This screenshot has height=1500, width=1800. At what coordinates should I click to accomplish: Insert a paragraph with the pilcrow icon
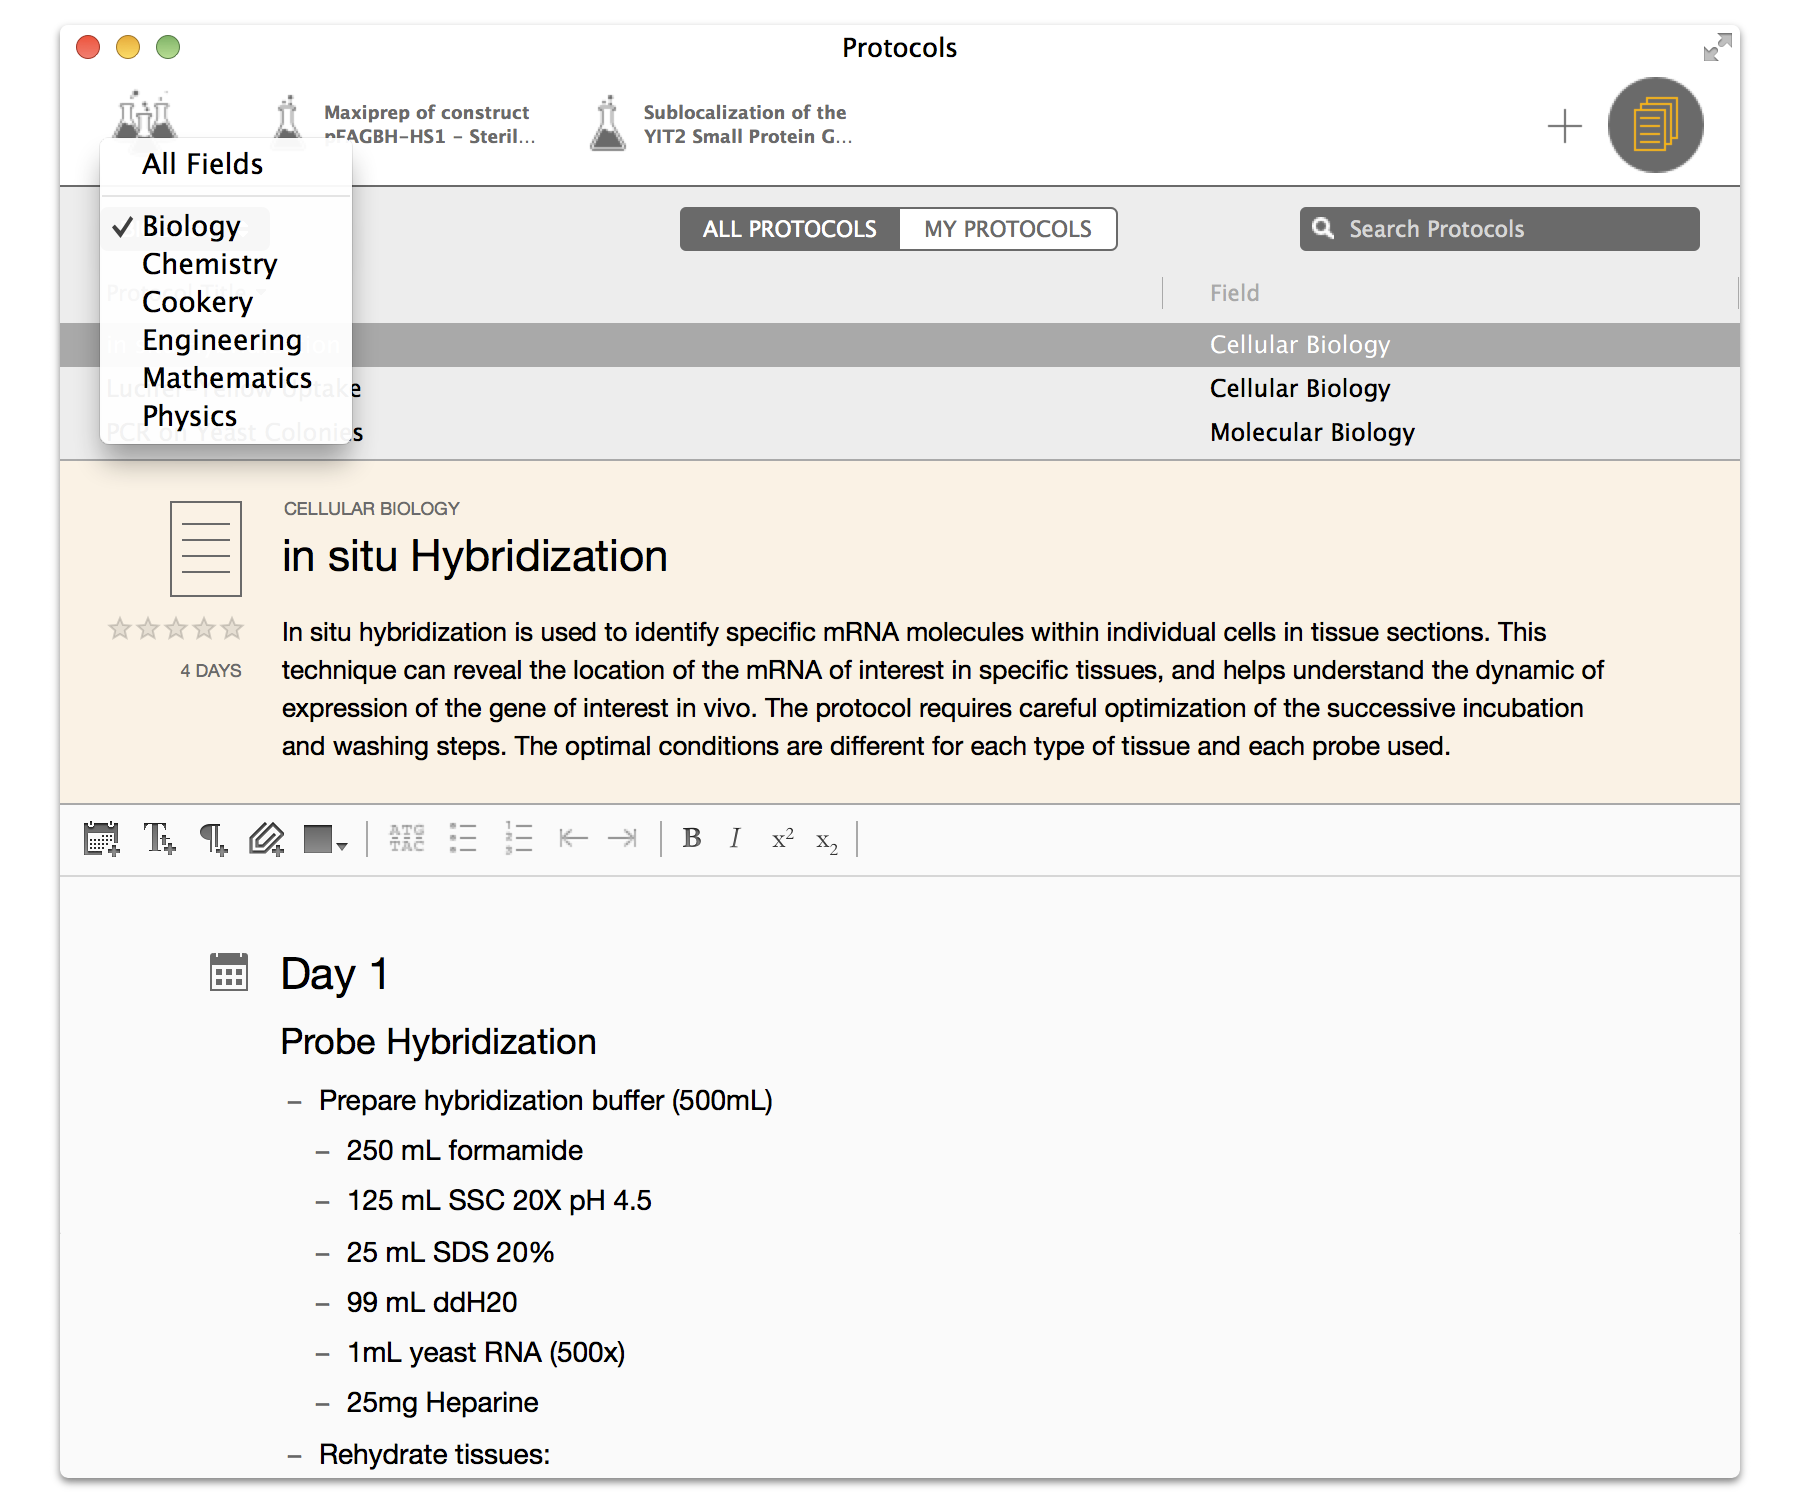coord(213,839)
